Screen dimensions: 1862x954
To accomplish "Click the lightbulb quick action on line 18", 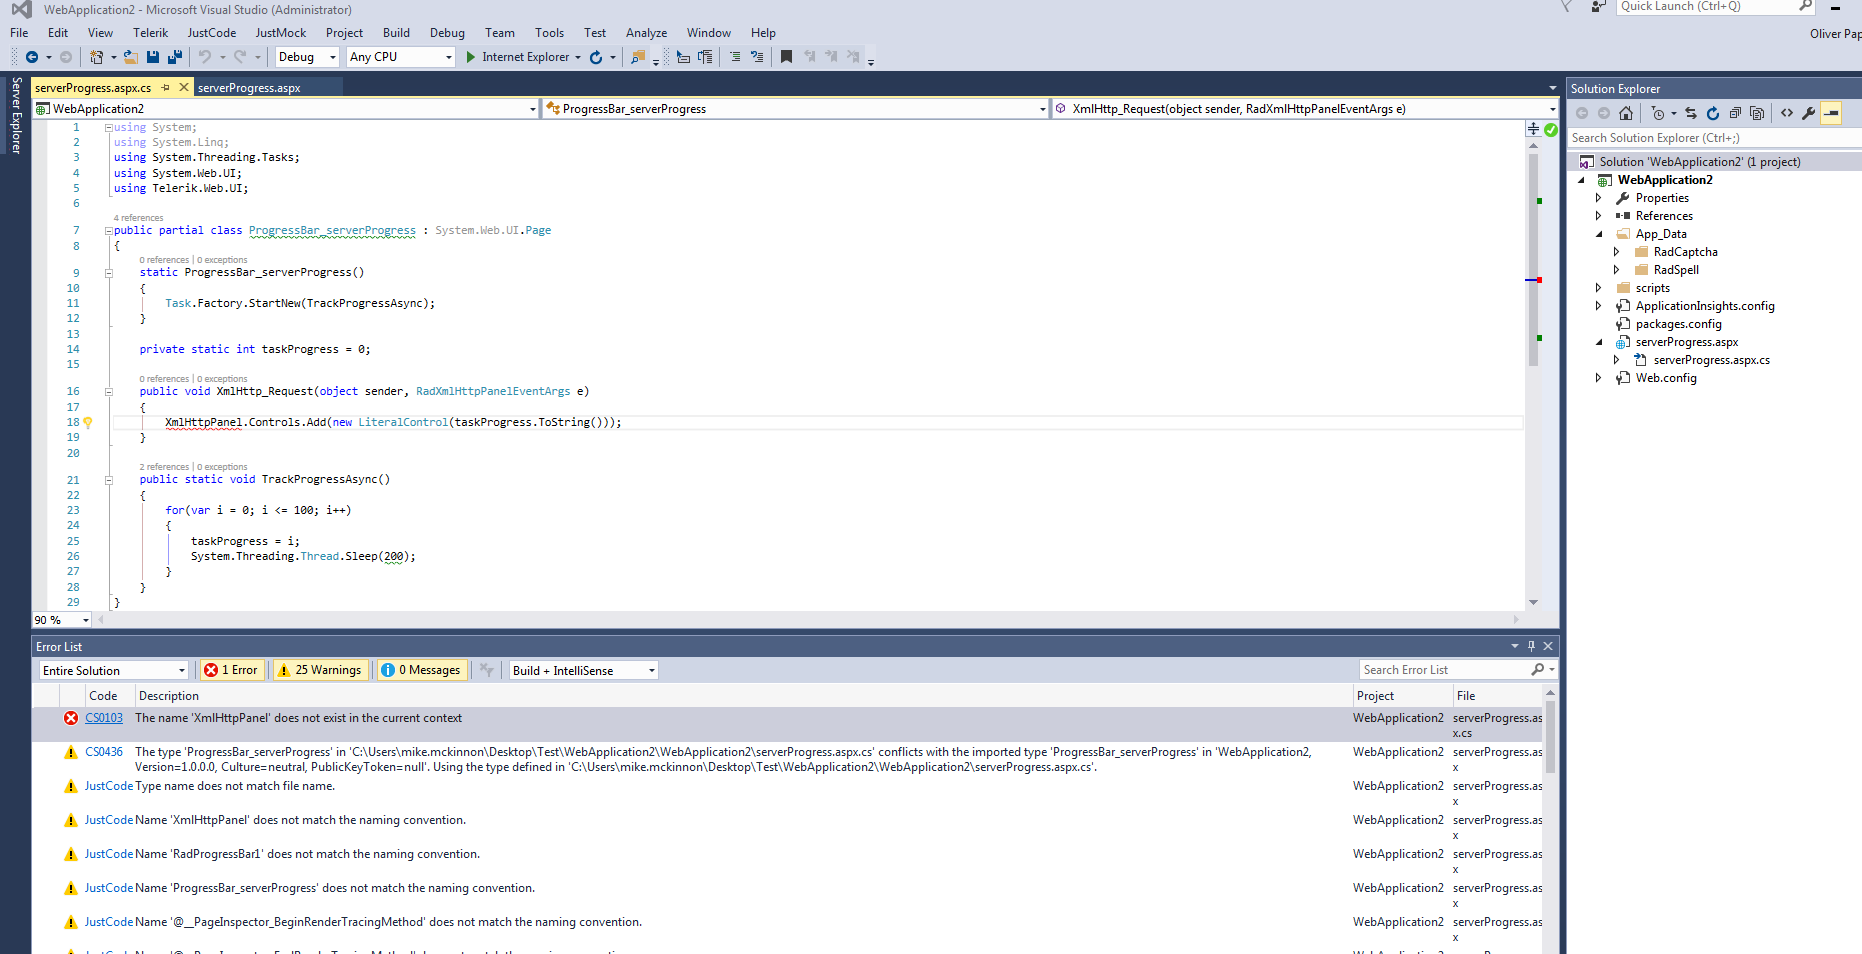I will pyautogui.click(x=88, y=423).
